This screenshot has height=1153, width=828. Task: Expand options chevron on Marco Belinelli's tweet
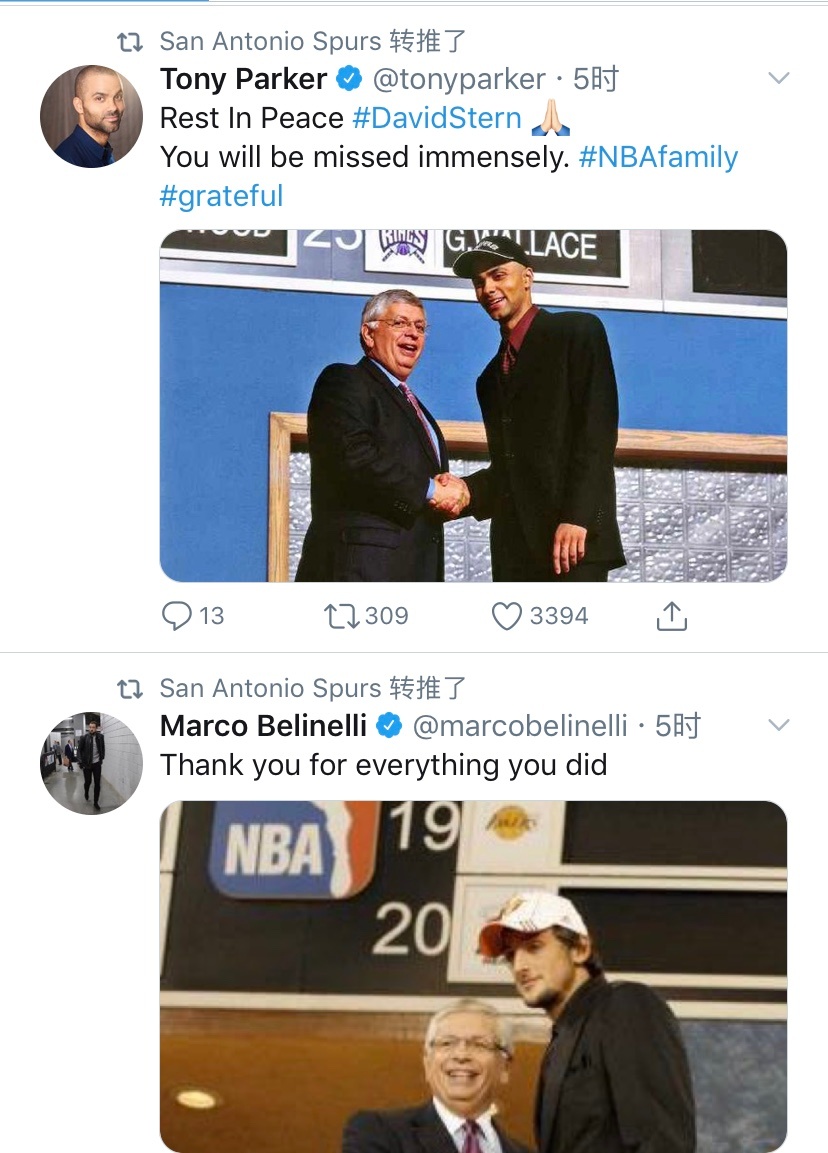[x=778, y=725]
